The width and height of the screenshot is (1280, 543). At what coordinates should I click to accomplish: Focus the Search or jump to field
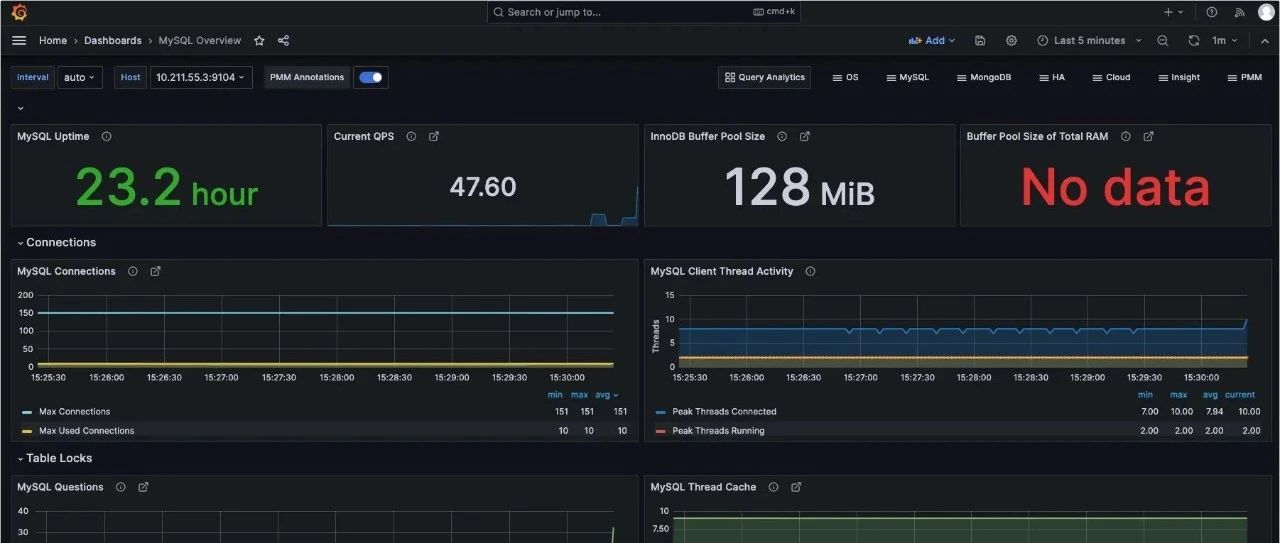(644, 12)
